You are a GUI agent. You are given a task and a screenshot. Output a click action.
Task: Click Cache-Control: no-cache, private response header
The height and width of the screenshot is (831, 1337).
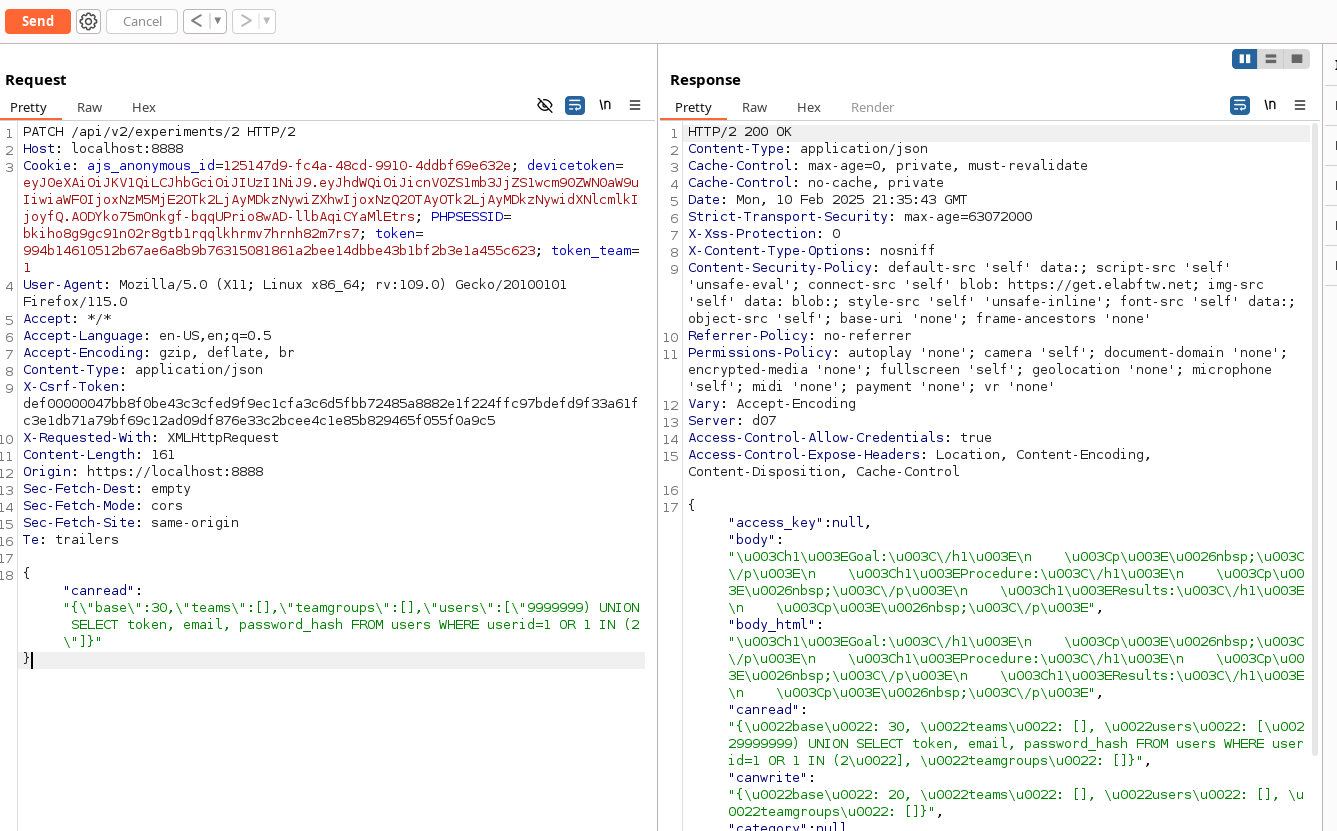816,182
